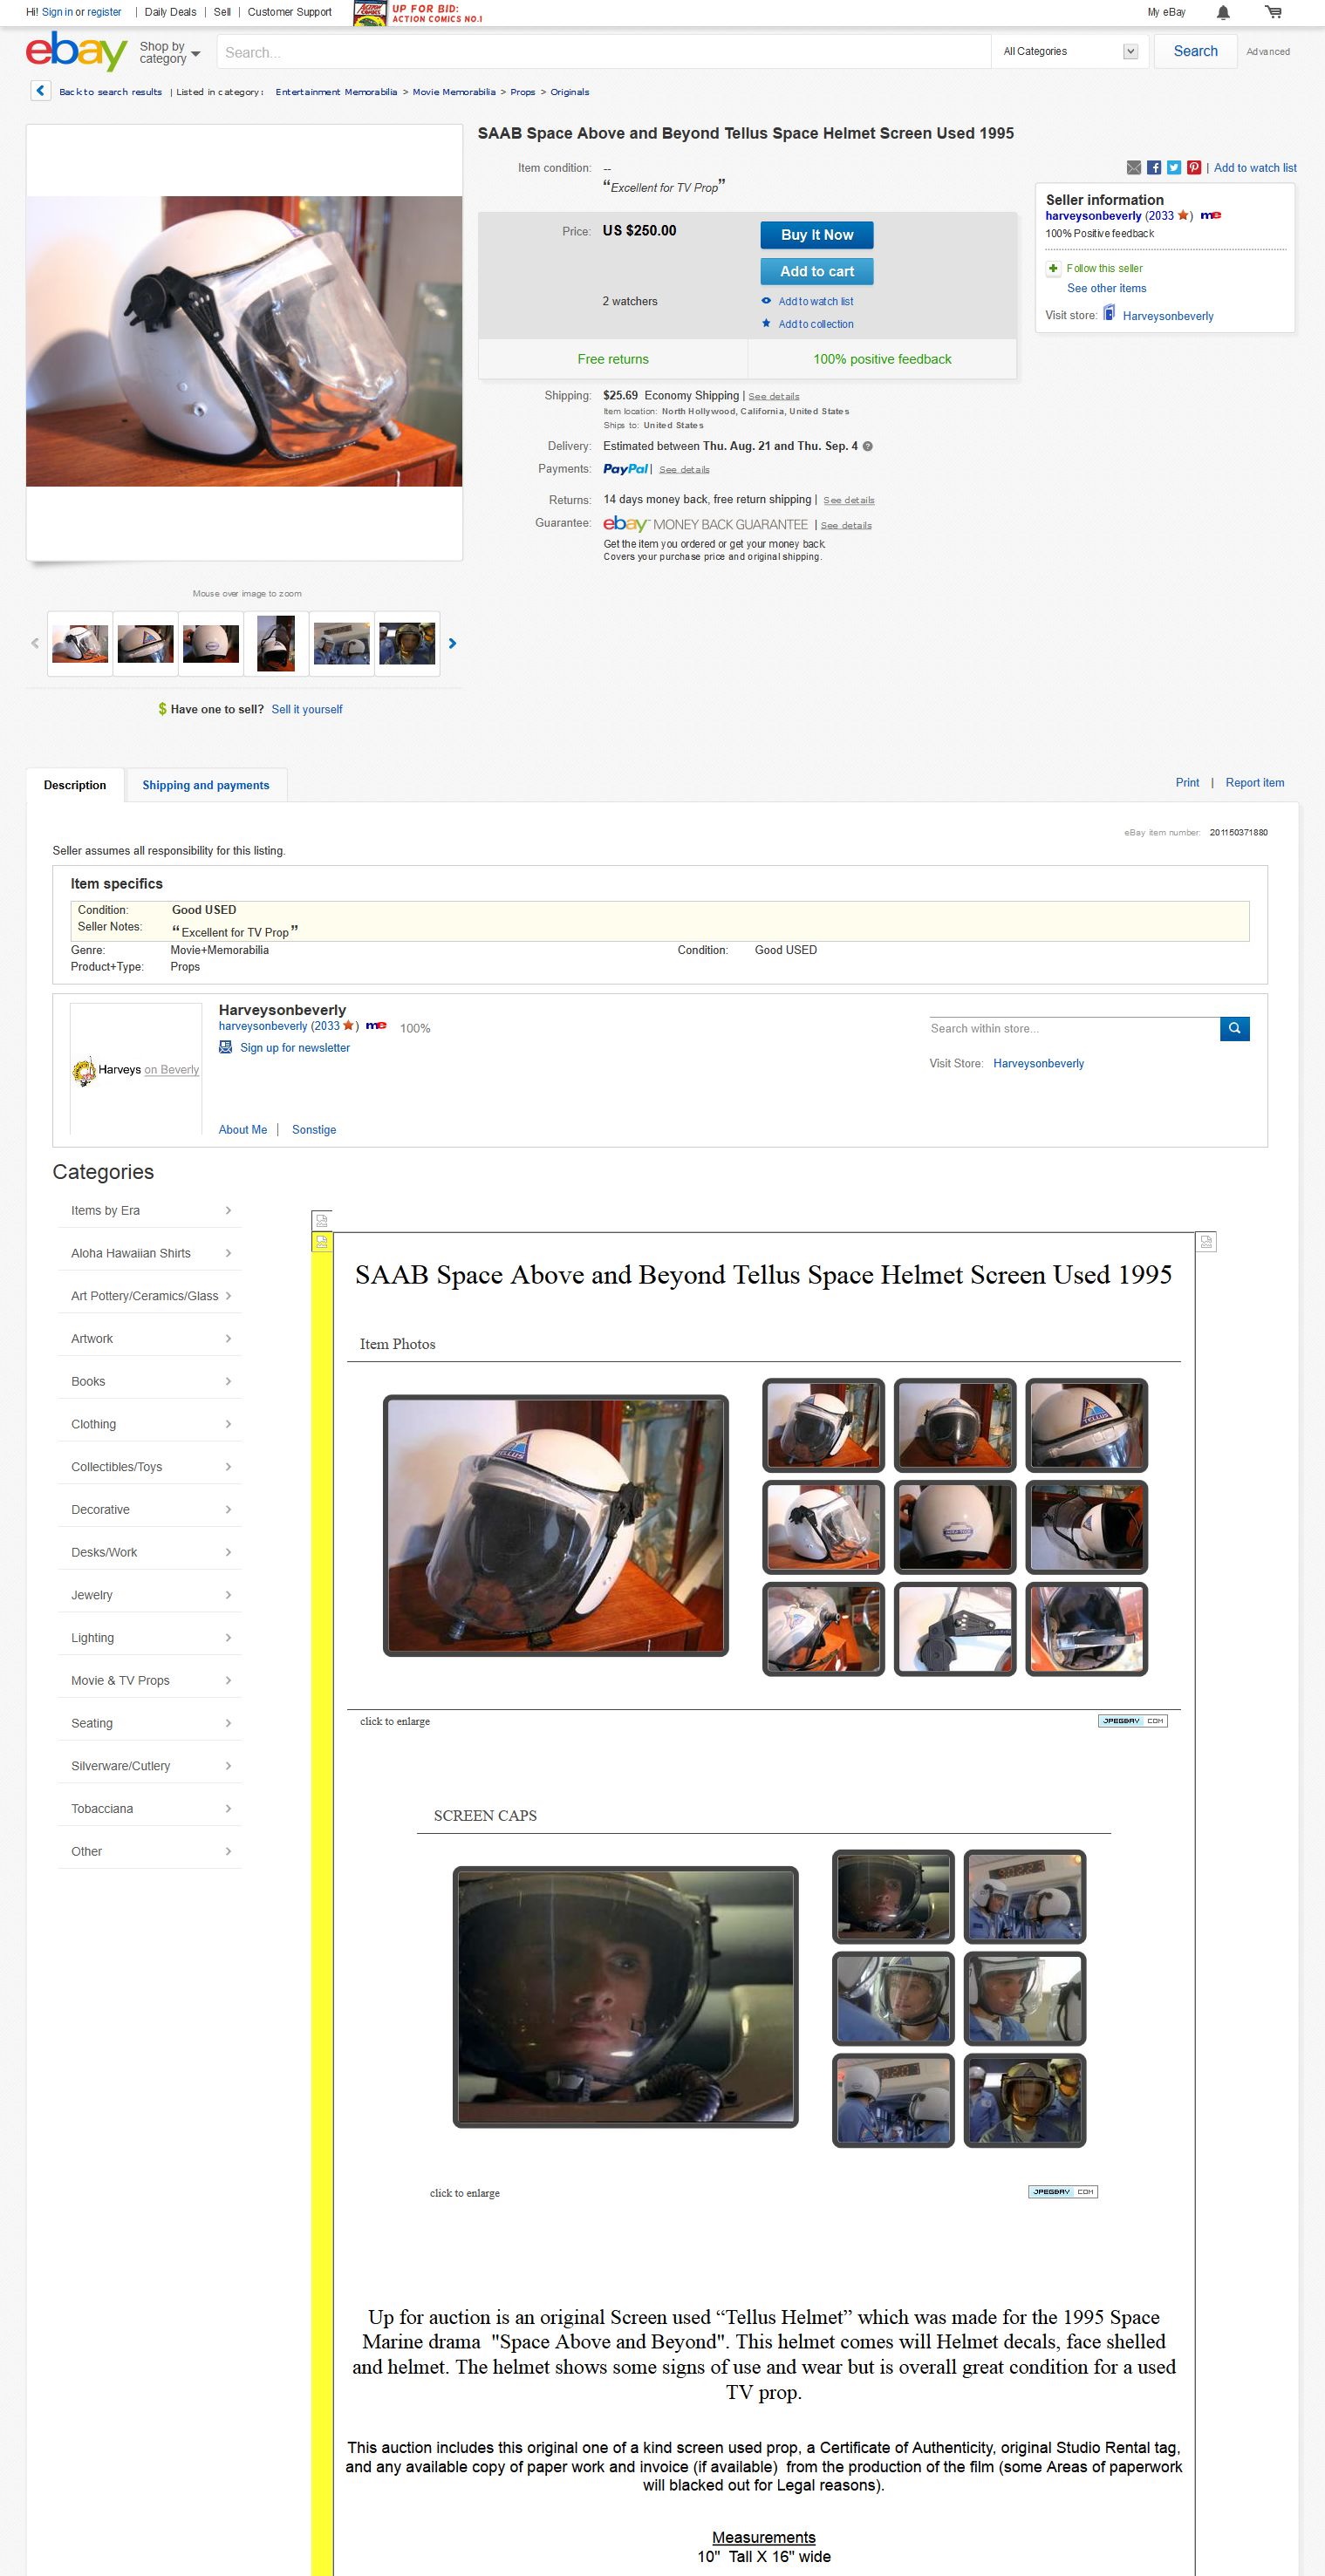Click the eye icon beside Add to watch list
The width and height of the screenshot is (1325, 2576).
pos(767,301)
